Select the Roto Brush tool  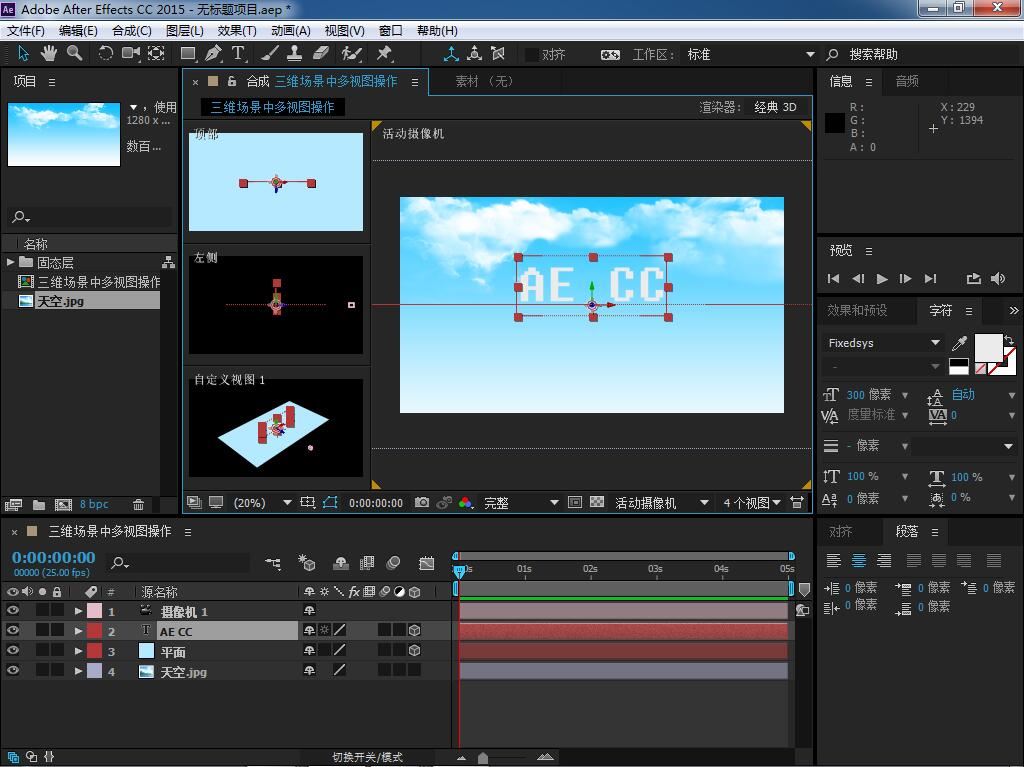click(351, 54)
